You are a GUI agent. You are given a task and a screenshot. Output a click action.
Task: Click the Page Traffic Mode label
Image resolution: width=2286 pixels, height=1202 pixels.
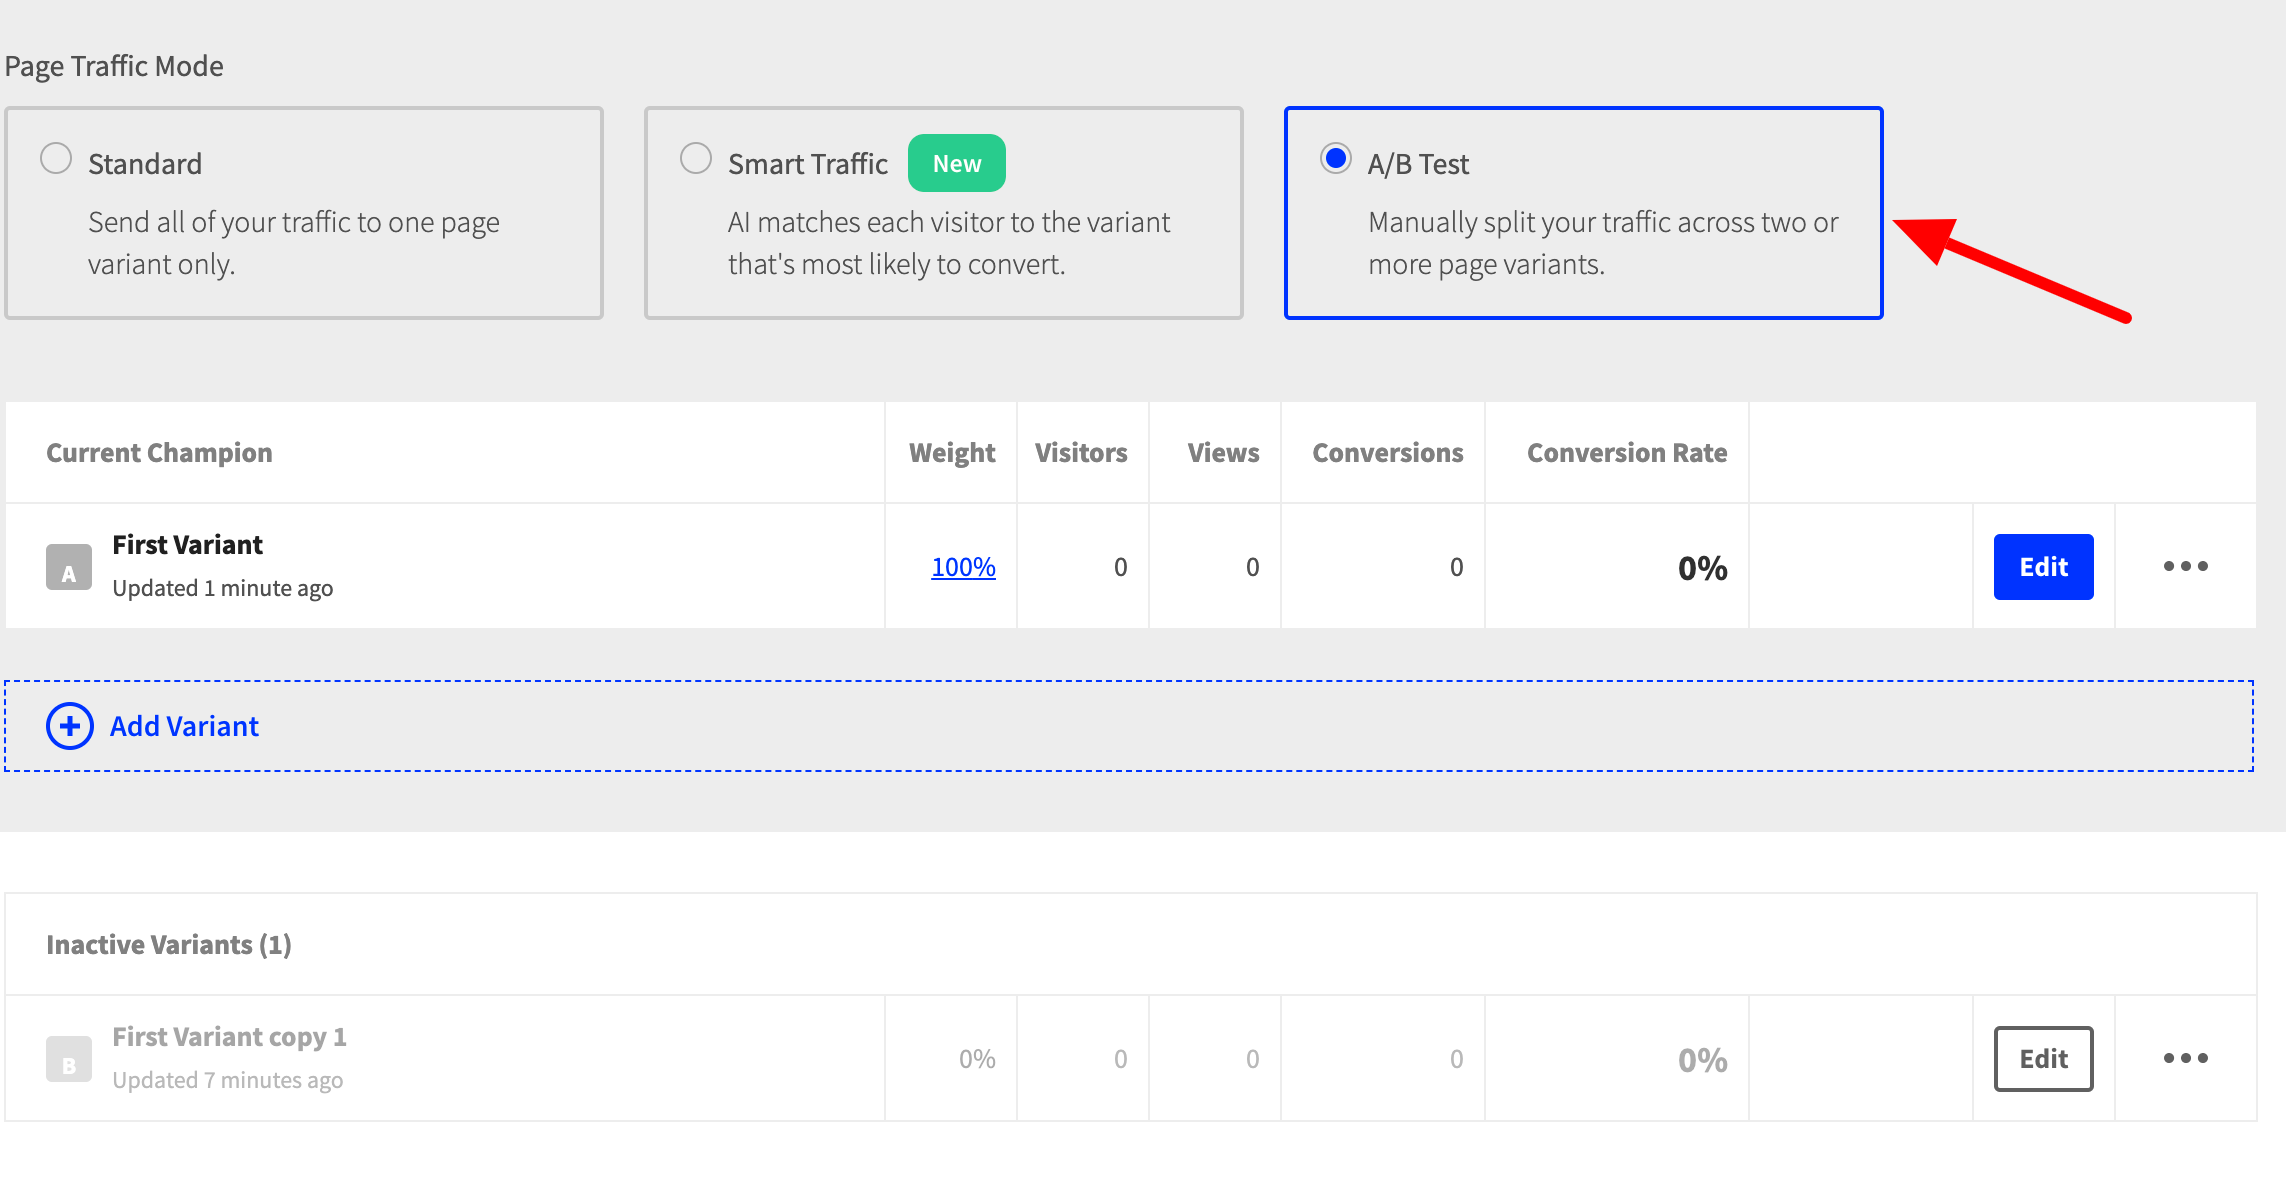(114, 66)
